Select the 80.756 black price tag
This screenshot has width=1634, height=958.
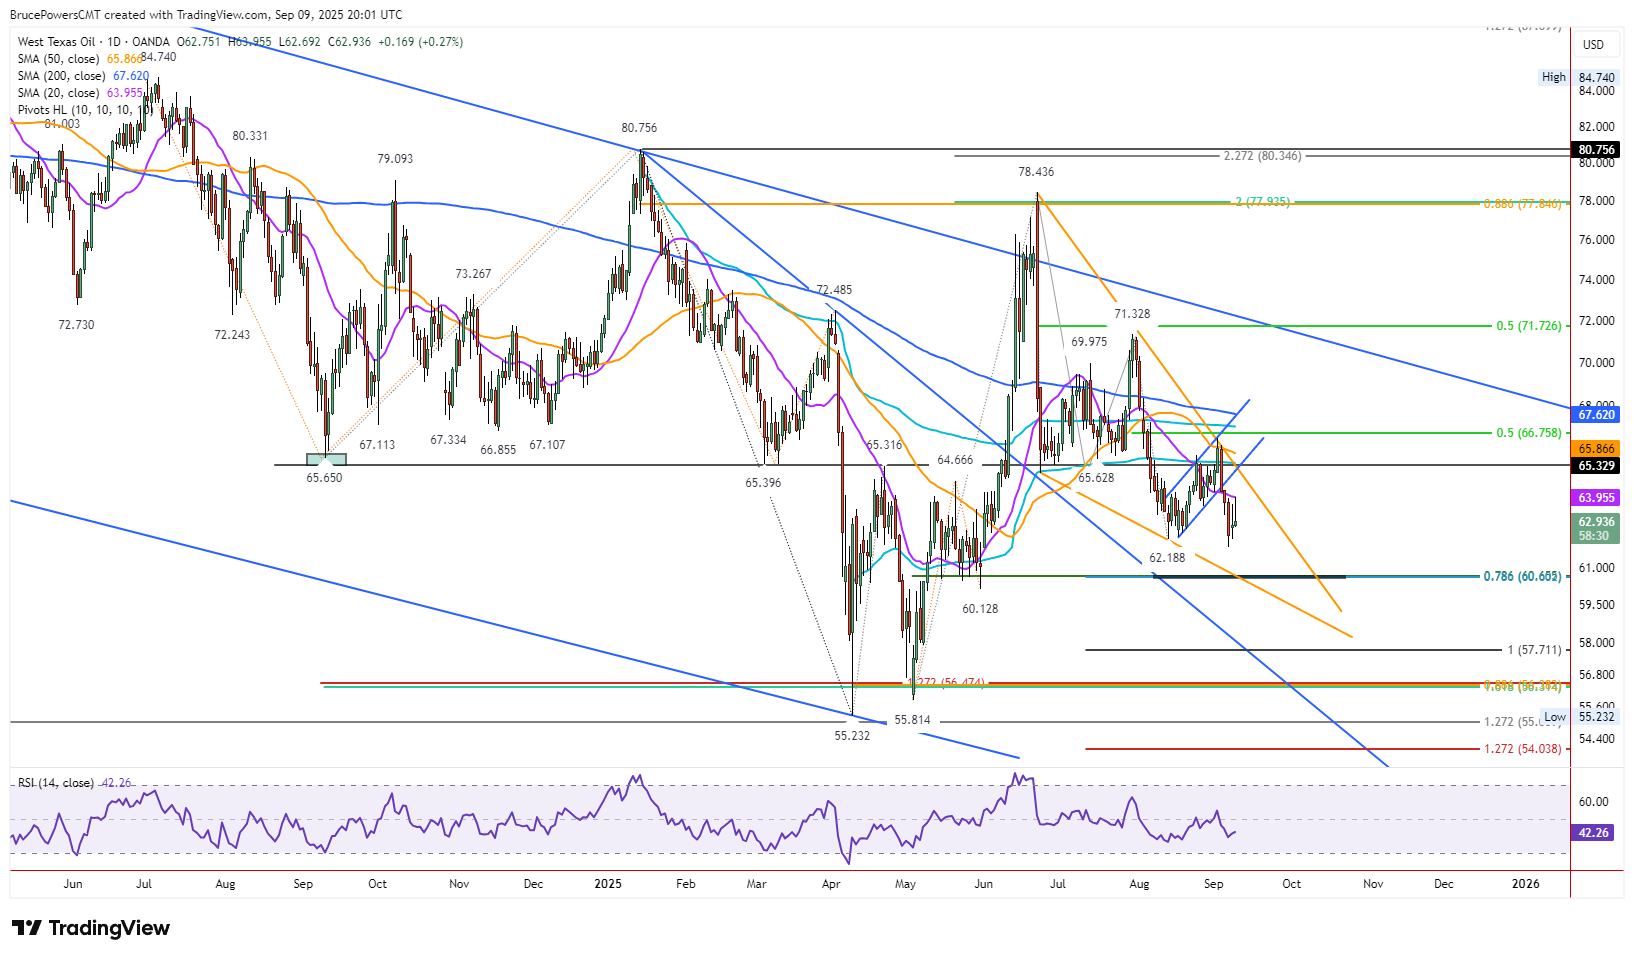[x=1597, y=150]
